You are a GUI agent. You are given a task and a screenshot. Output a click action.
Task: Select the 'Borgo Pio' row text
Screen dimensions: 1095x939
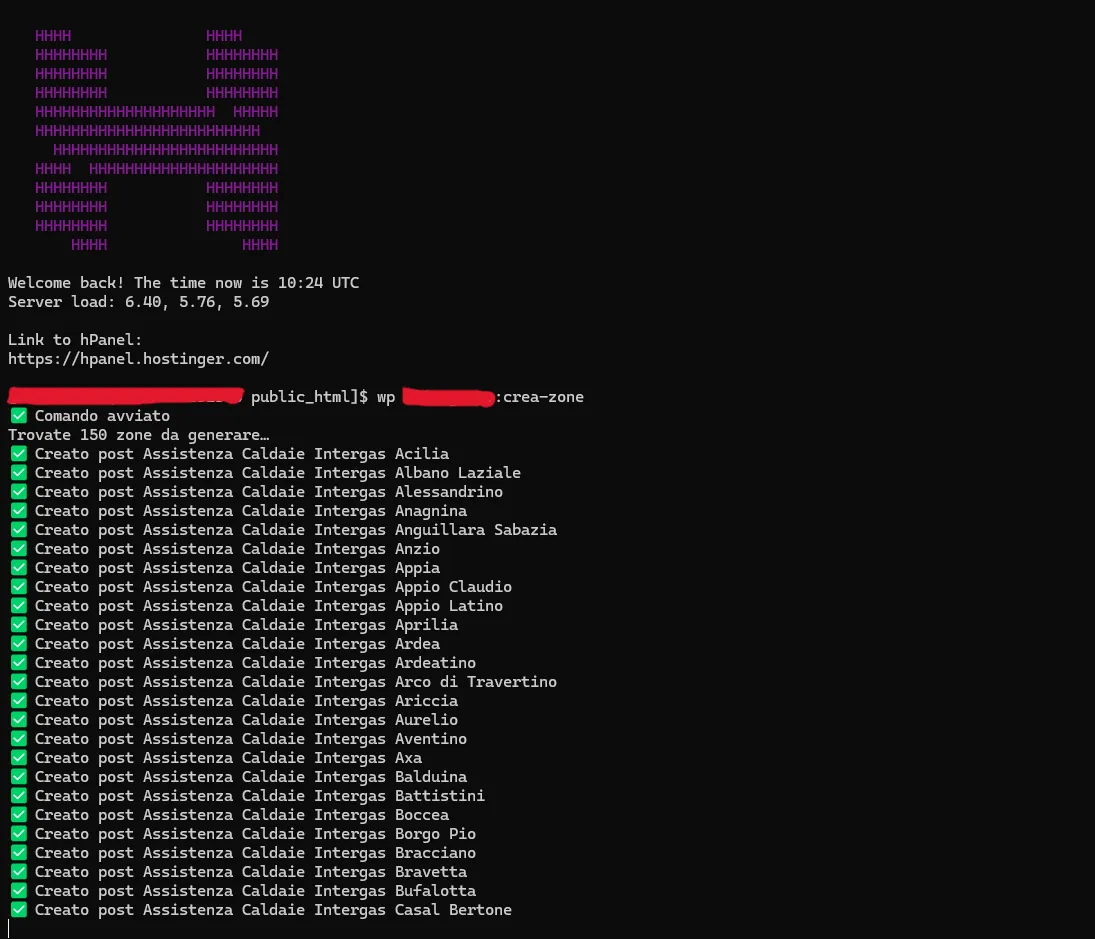point(255,834)
